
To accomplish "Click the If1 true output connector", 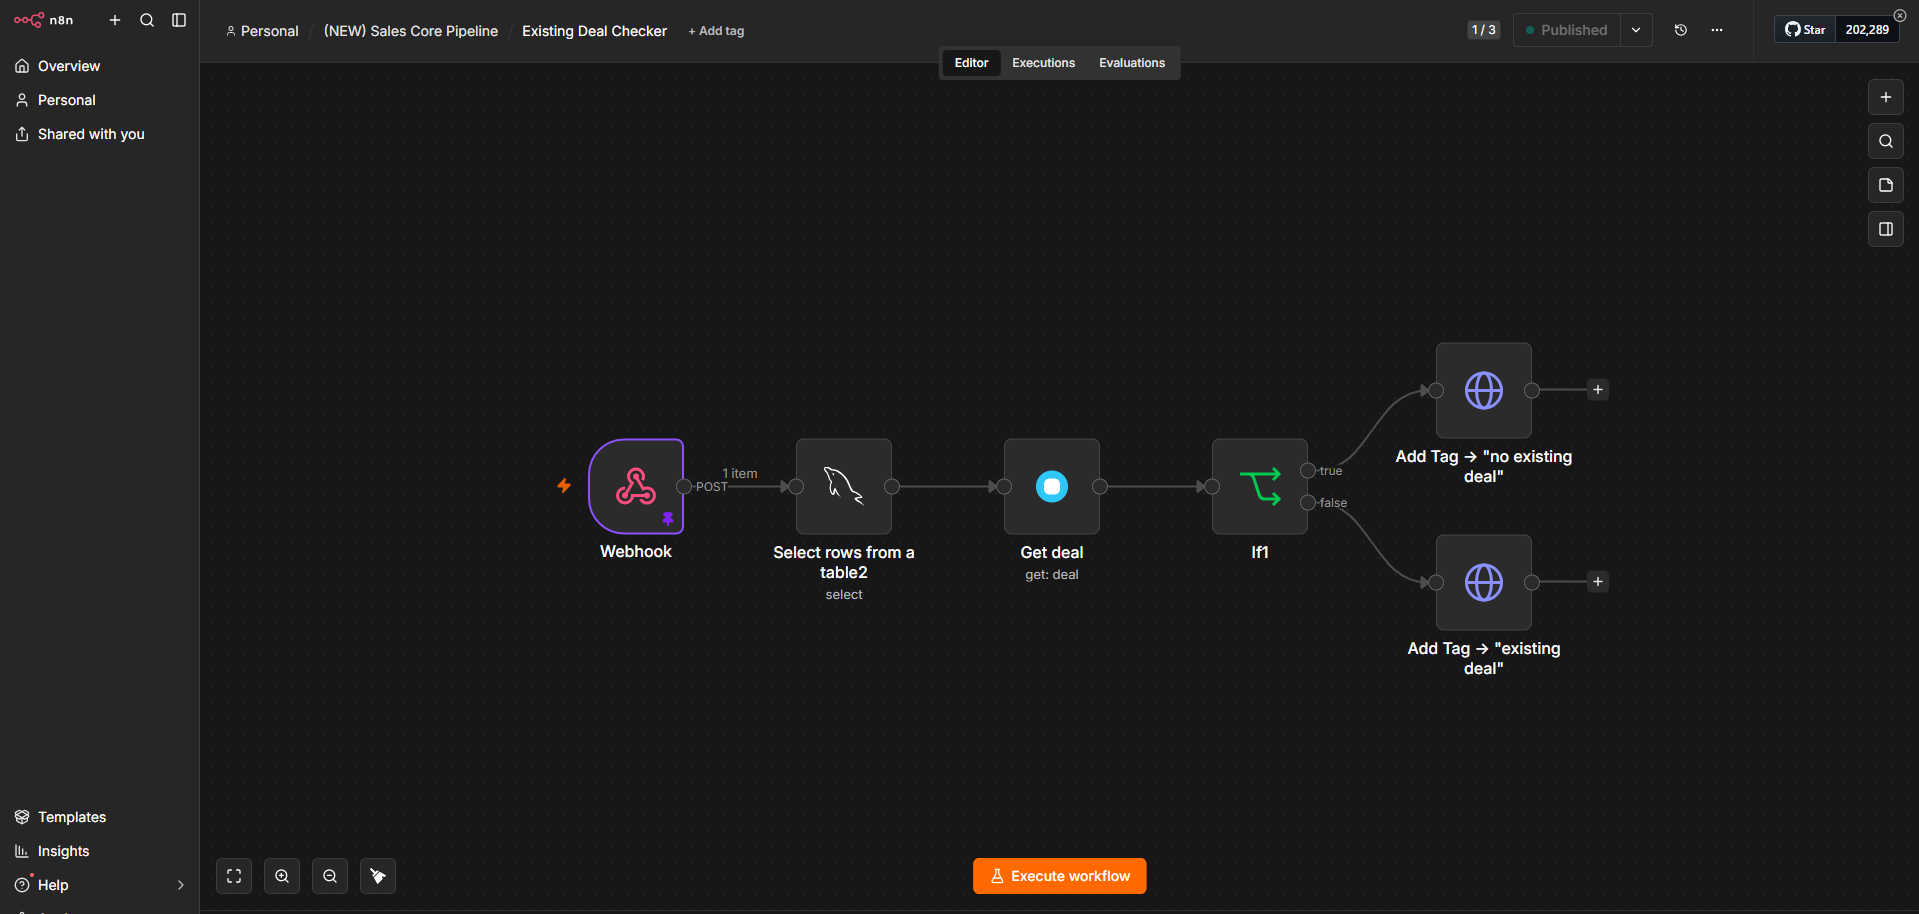I will (1308, 470).
